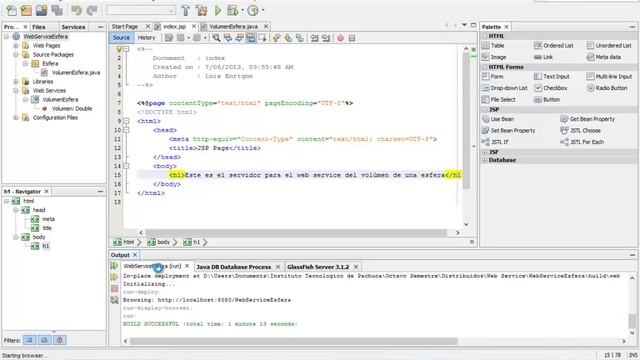
Task: Click the editor horizontal scrollbar
Action: tap(296, 233)
